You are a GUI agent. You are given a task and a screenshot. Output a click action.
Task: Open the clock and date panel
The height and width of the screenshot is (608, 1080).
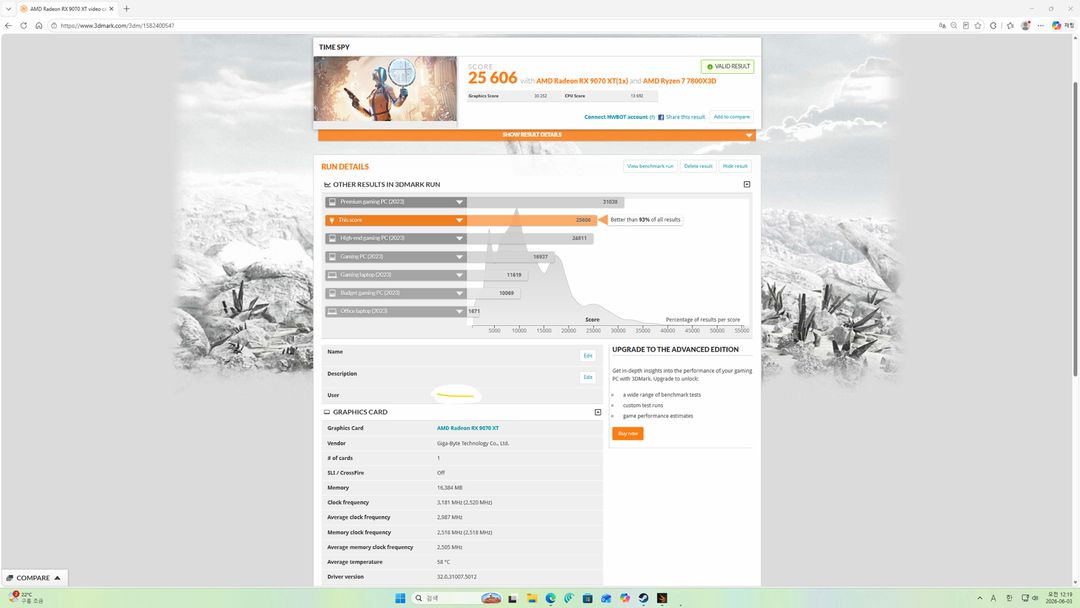pos(1059,598)
